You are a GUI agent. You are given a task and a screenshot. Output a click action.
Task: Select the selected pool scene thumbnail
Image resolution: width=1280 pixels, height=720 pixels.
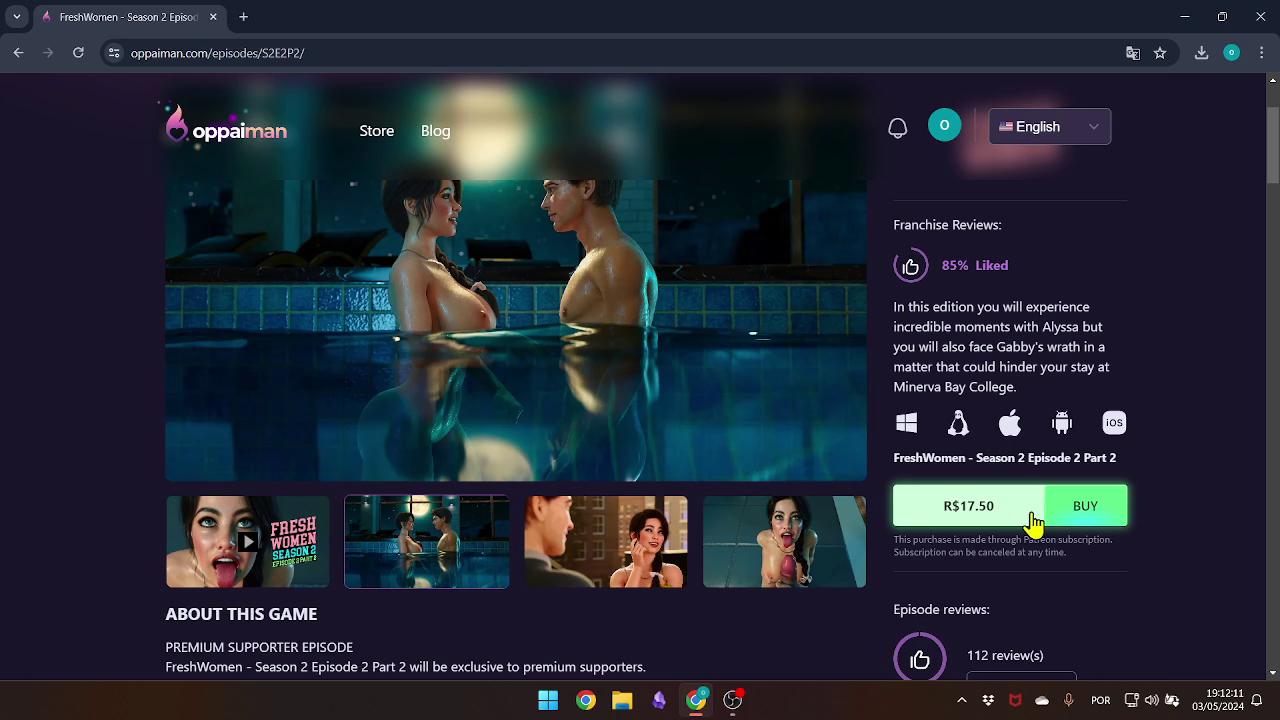(x=427, y=542)
